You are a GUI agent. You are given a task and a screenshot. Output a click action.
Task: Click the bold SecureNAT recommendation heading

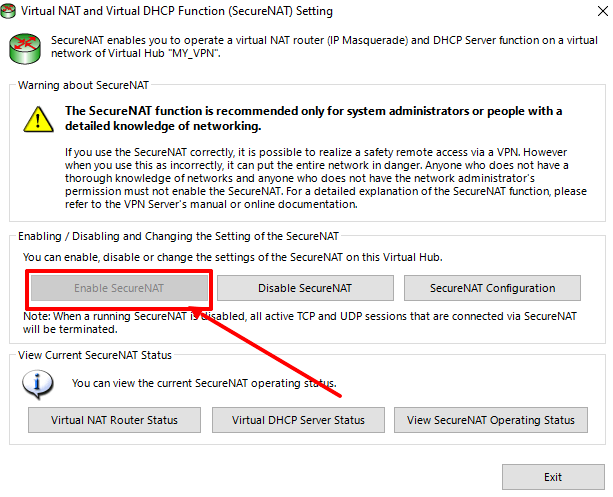(x=313, y=118)
